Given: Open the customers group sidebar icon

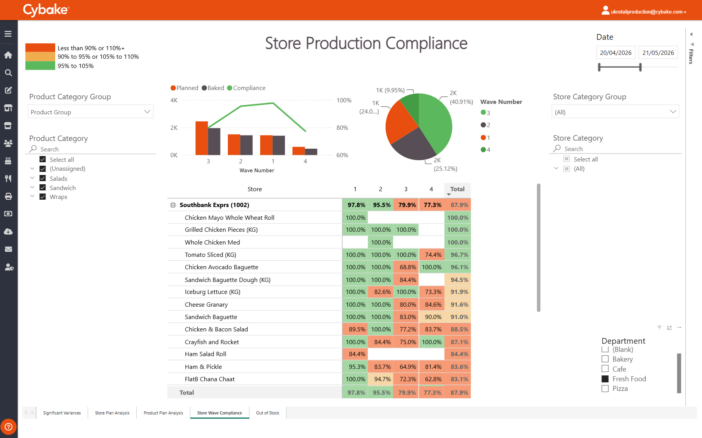Looking at the screenshot, I should click(x=8, y=143).
